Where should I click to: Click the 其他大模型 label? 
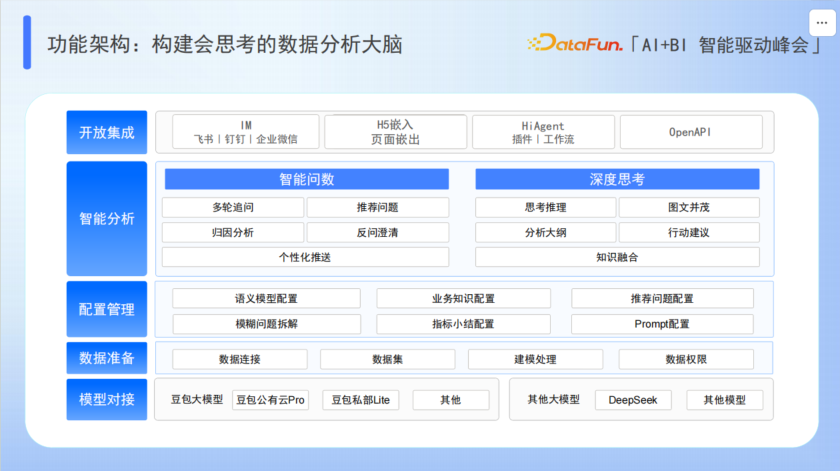tap(553, 399)
